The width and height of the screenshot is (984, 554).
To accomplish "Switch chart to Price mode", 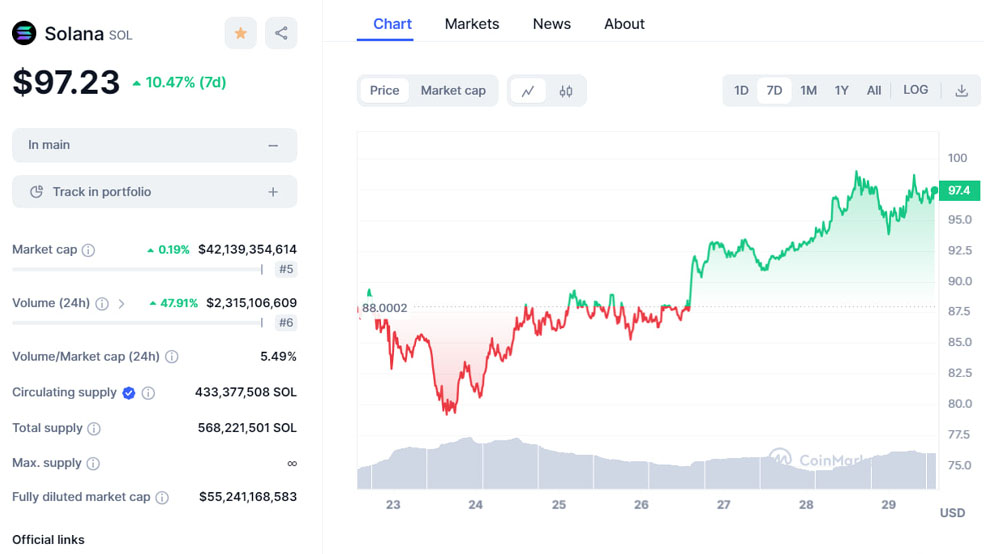I will [384, 90].
